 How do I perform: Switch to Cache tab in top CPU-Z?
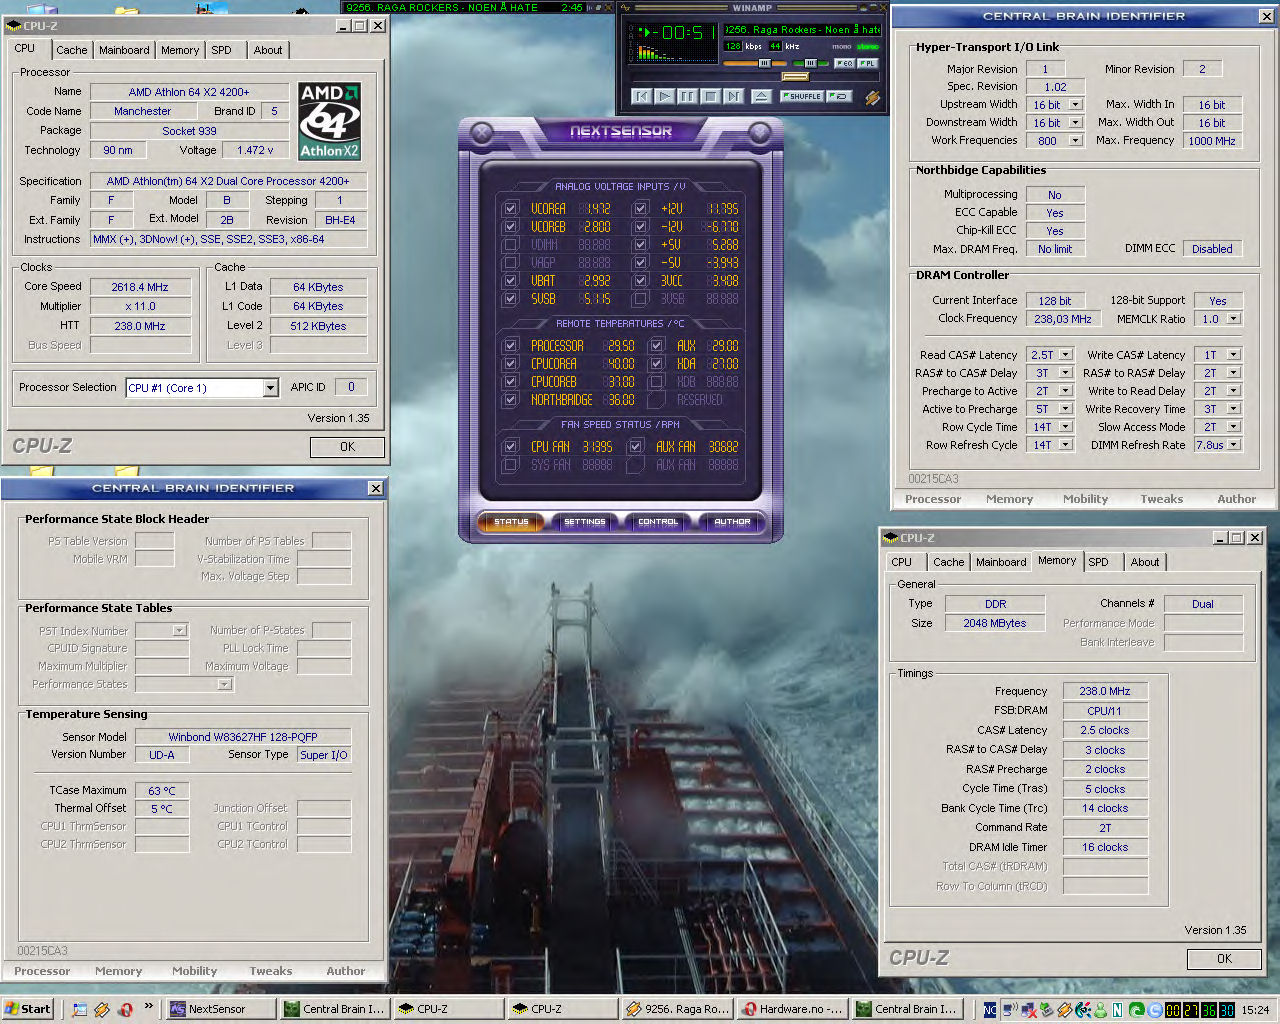[x=72, y=50]
